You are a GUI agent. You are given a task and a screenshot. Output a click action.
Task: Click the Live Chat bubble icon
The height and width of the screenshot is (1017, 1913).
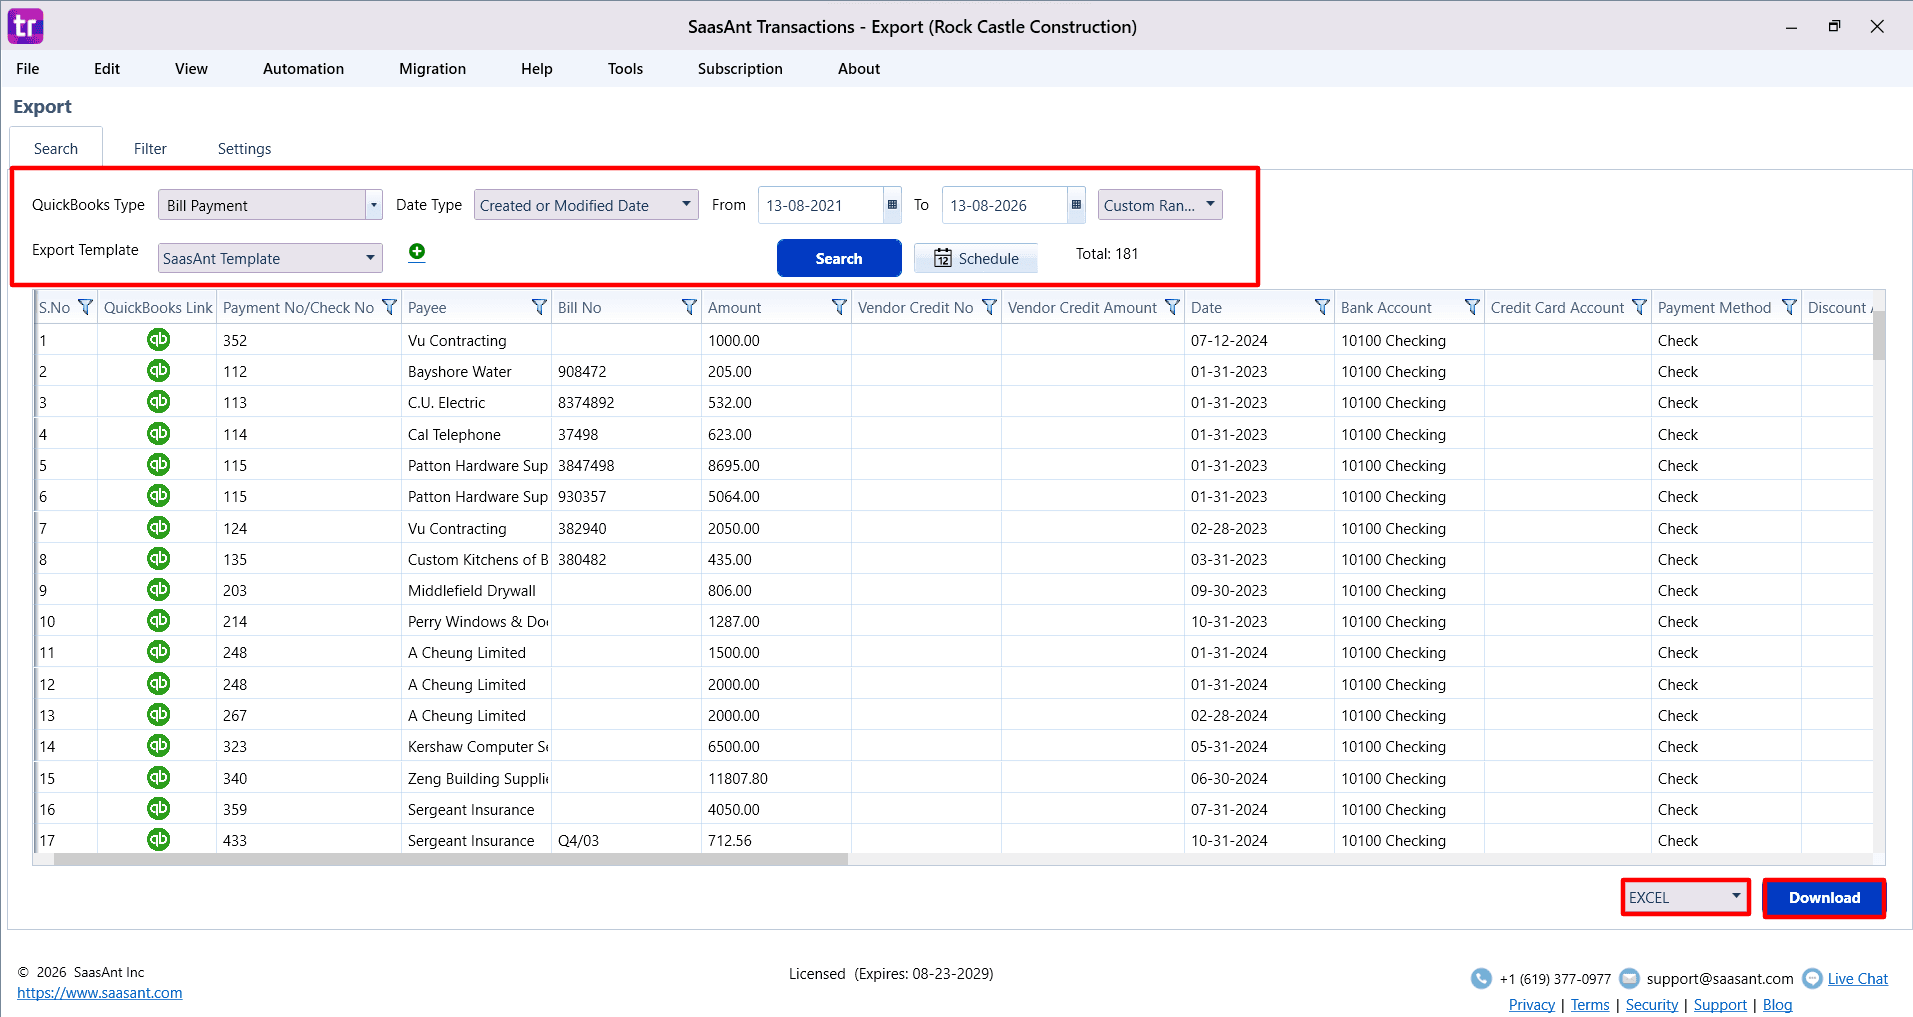tap(1812, 979)
